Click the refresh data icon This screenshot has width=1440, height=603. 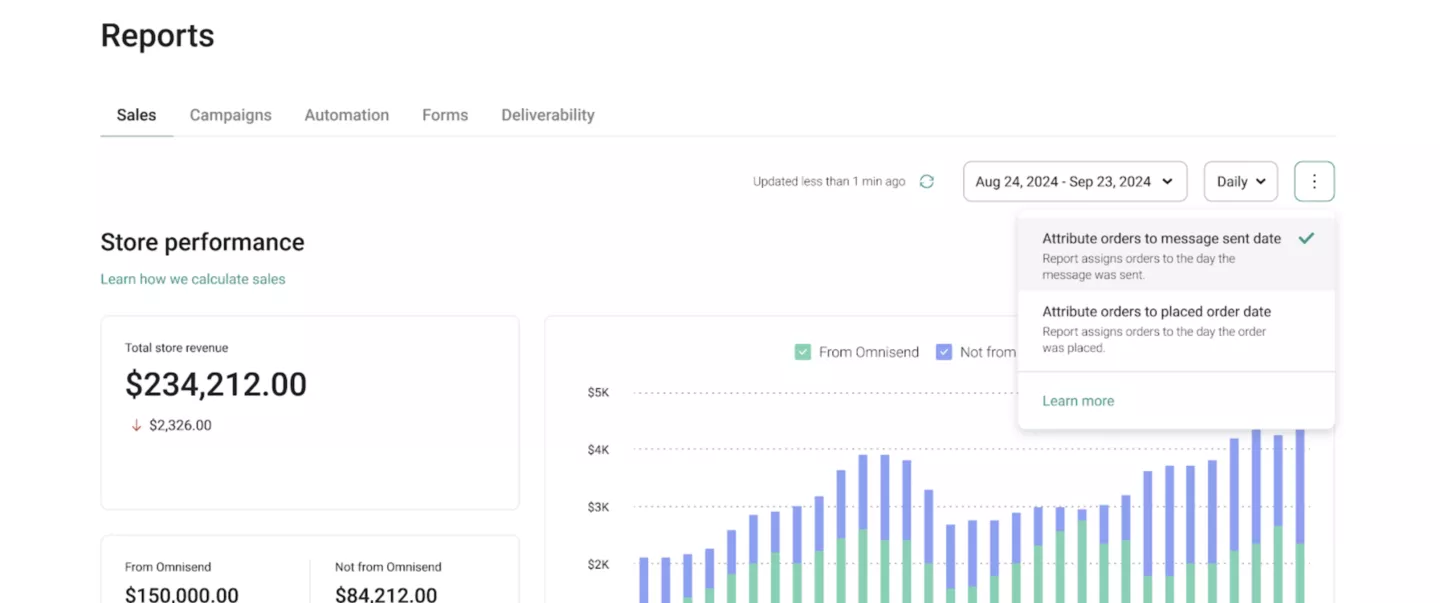[x=927, y=182]
